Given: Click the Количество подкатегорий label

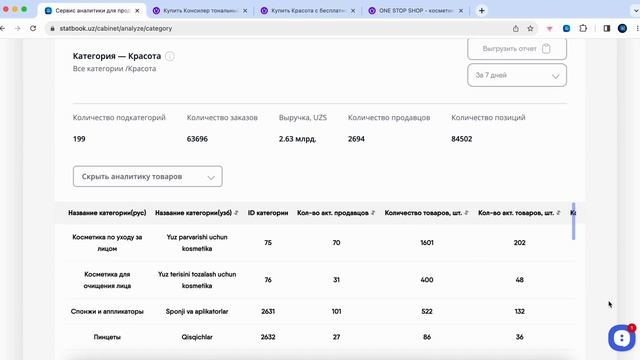Looking at the screenshot, I should [x=119, y=118].
